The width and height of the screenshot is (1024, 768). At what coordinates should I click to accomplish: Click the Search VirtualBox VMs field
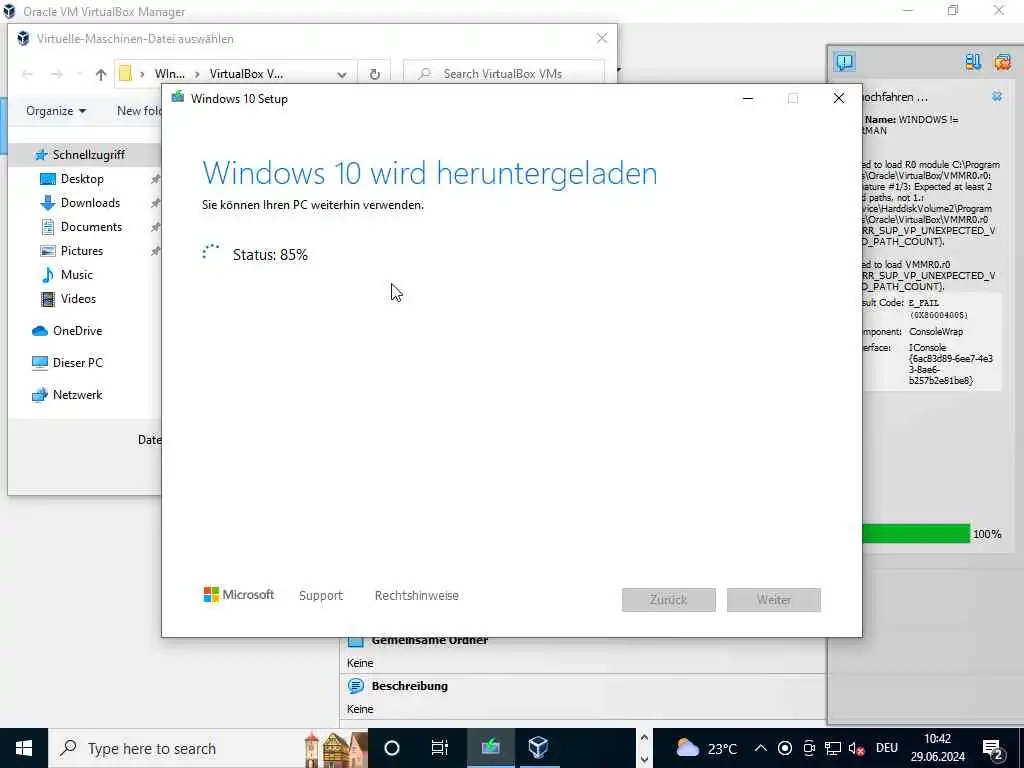coord(504,74)
